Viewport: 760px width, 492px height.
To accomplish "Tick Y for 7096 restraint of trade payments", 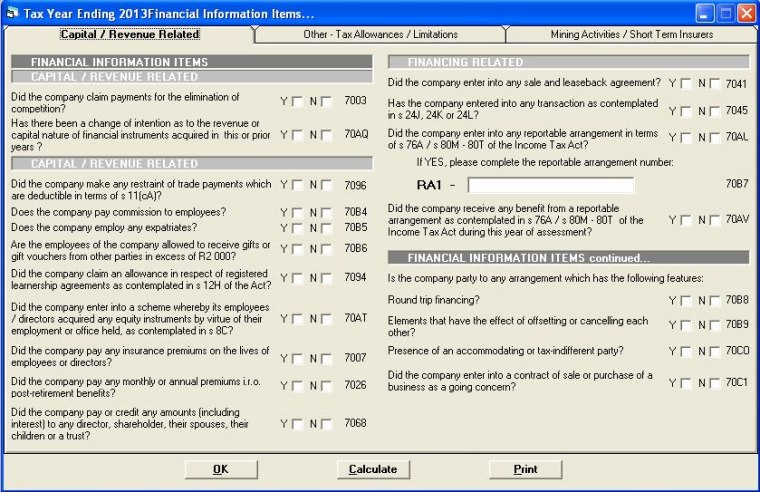I will click(x=298, y=185).
